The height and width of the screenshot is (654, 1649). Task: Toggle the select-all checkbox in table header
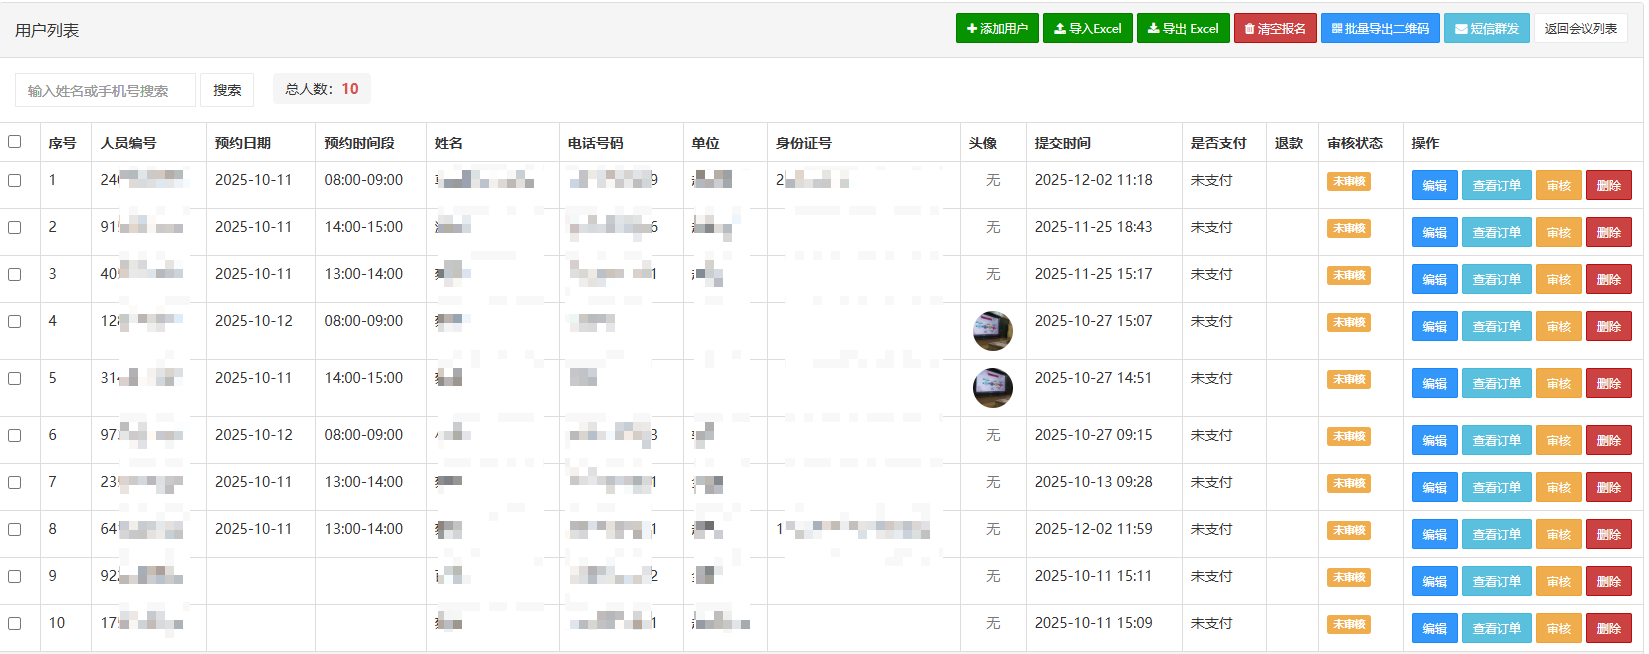[15, 142]
